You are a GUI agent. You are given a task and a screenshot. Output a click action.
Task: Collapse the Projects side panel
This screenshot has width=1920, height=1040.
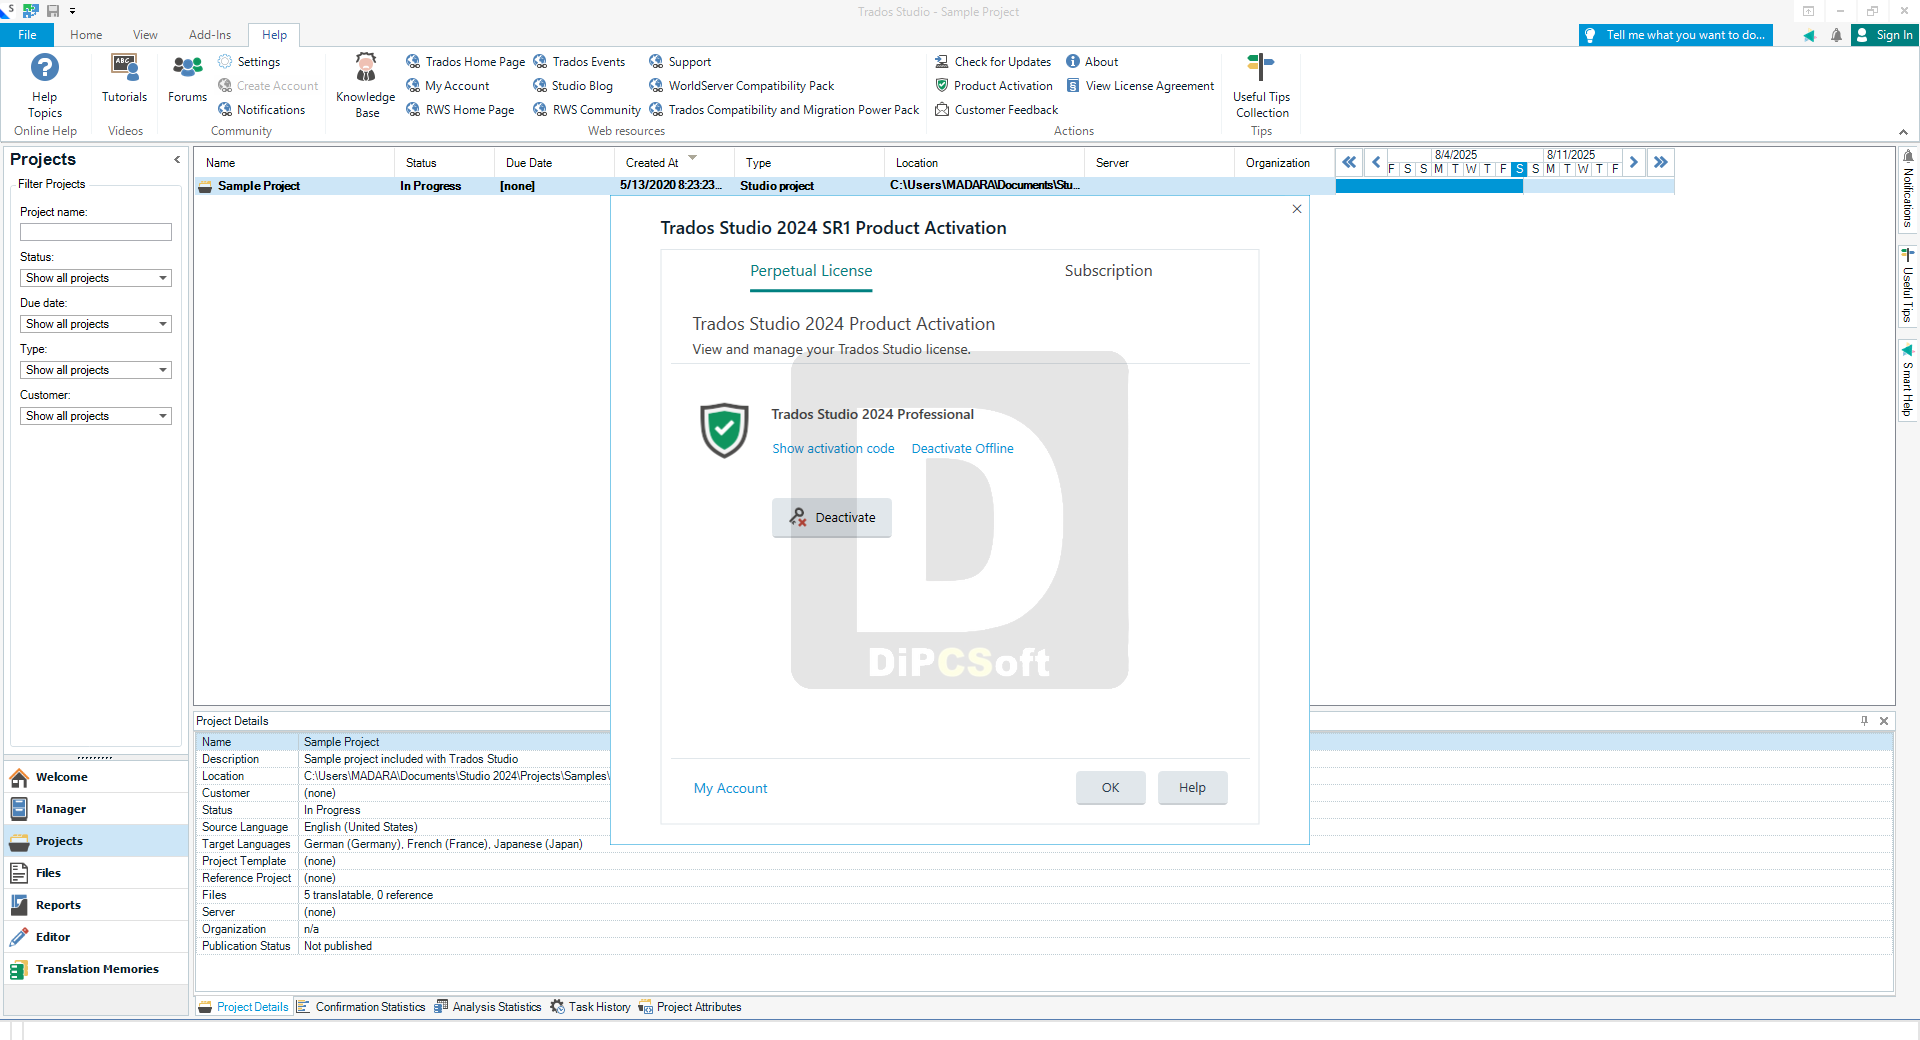177,159
